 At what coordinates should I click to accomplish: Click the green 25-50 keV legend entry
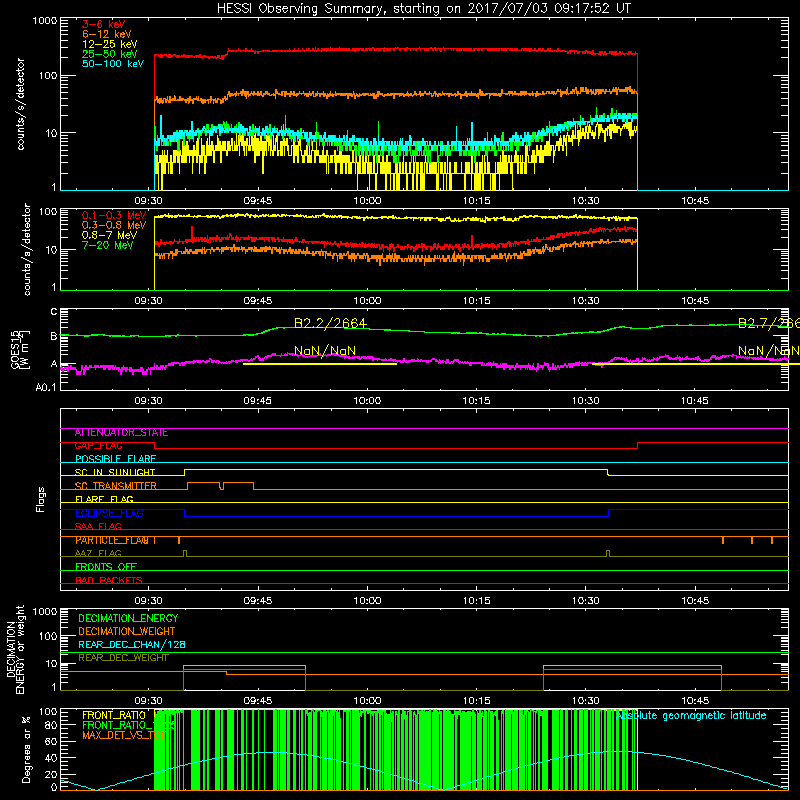(x=110, y=54)
